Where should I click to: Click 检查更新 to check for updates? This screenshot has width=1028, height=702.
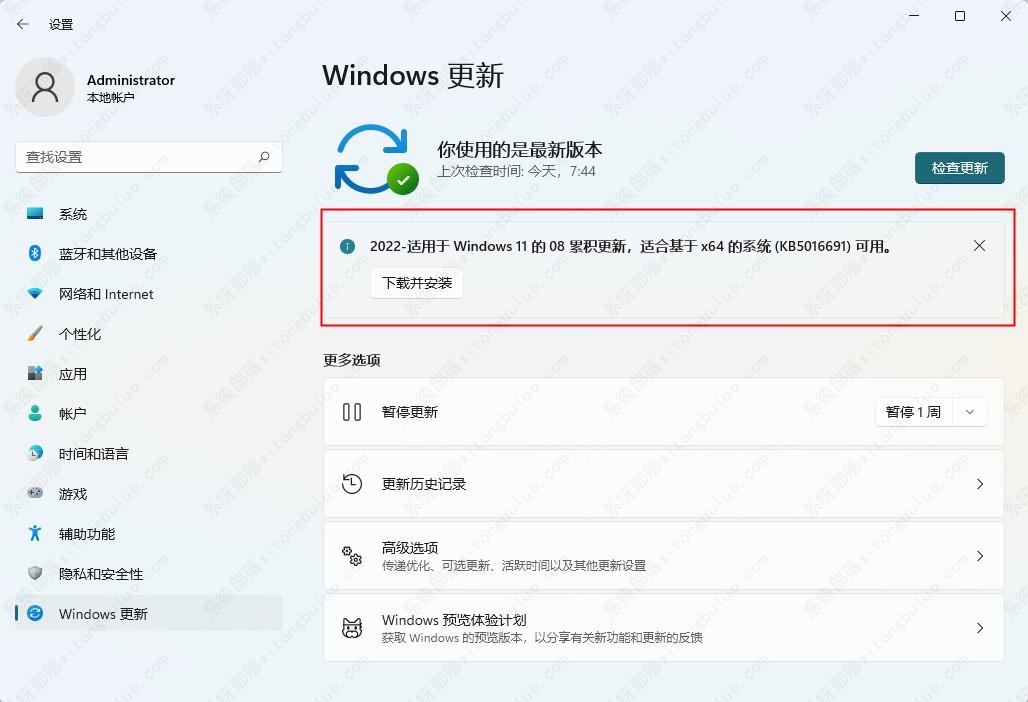[959, 168]
